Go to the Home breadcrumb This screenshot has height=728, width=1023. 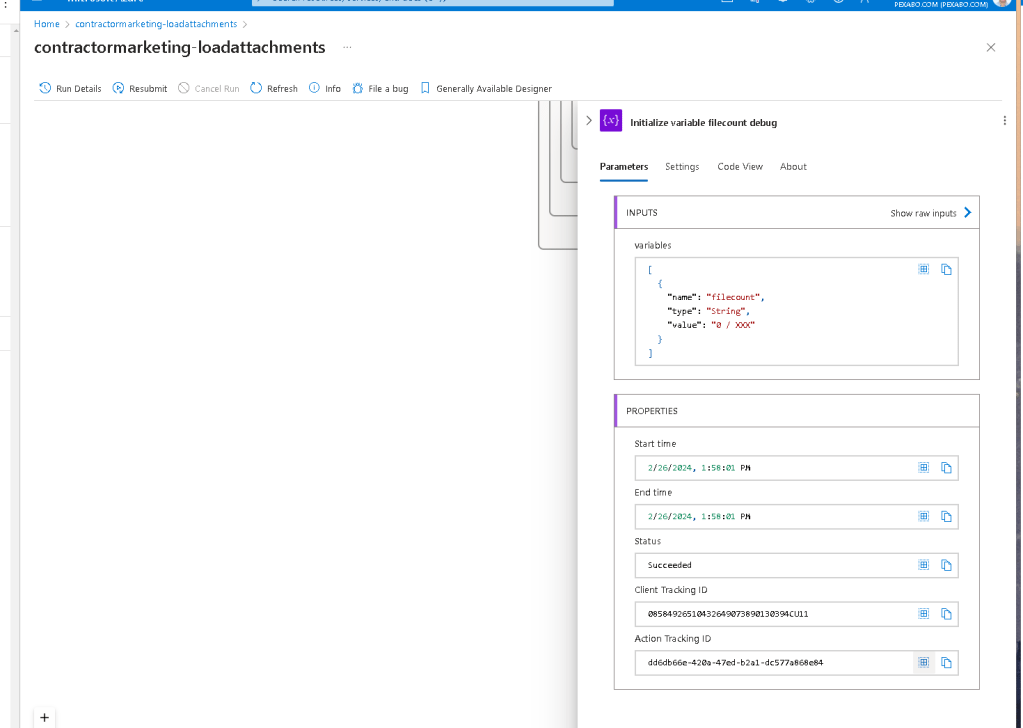point(46,23)
